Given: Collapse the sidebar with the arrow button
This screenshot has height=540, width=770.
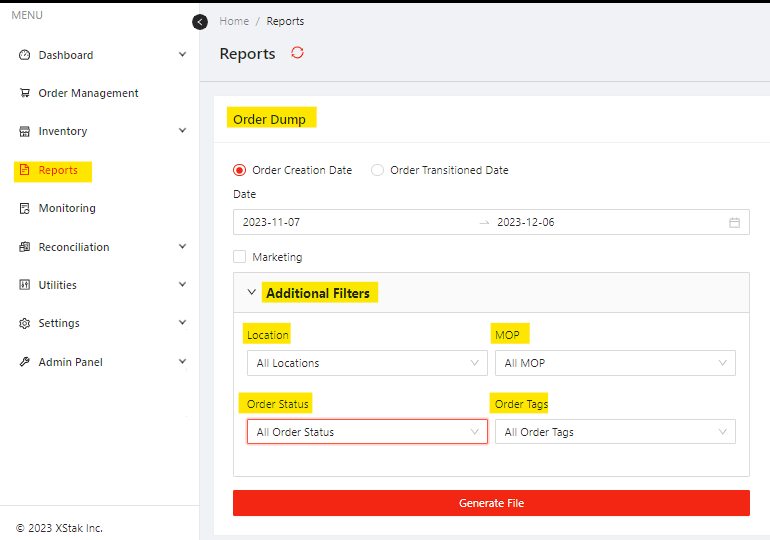Looking at the screenshot, I should (x=200, y=21).
